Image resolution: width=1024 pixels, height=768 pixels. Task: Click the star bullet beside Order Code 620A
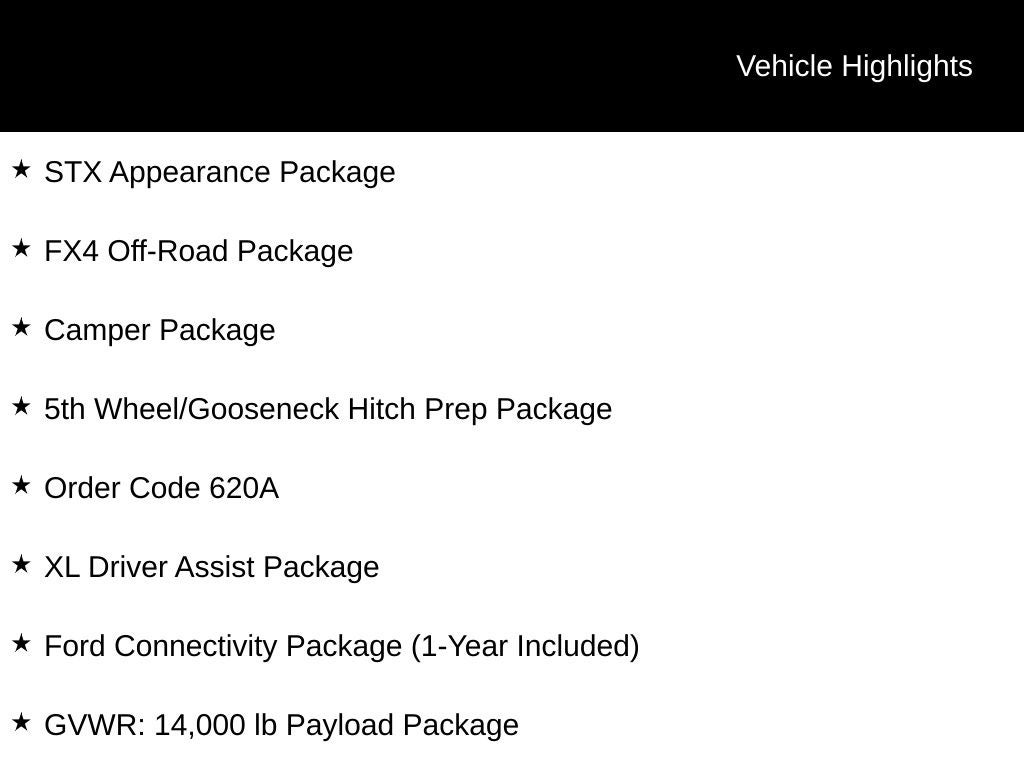tap(21, 486)
